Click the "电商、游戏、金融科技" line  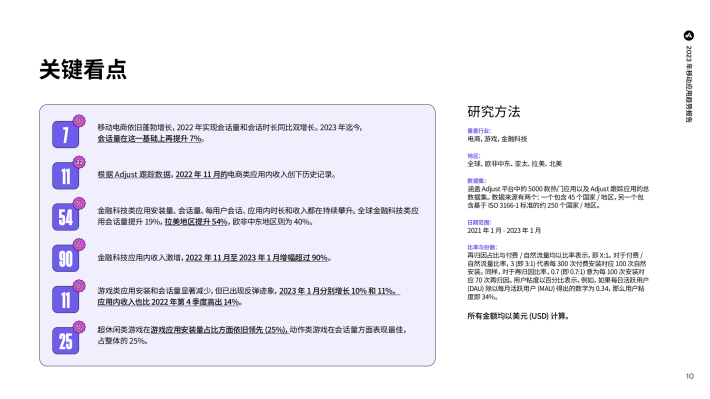click(497, 139)
